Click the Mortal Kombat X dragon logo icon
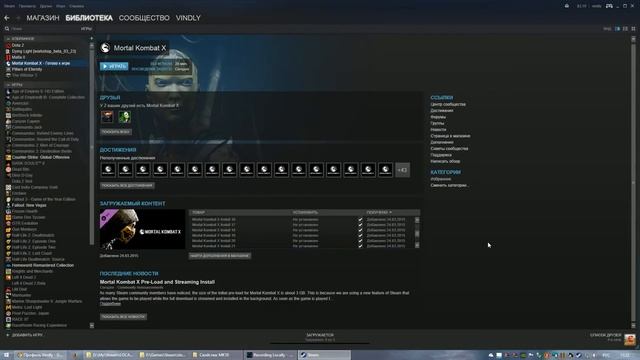640x360 pixels. tap(105, 48)
